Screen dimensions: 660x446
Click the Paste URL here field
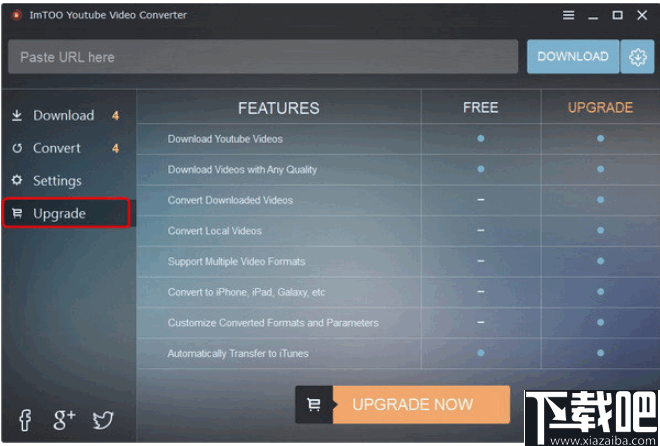coord(263,57)
